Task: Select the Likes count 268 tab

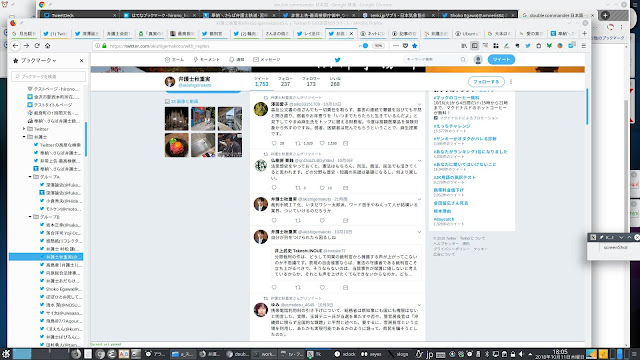Action: tap(335, 82)
